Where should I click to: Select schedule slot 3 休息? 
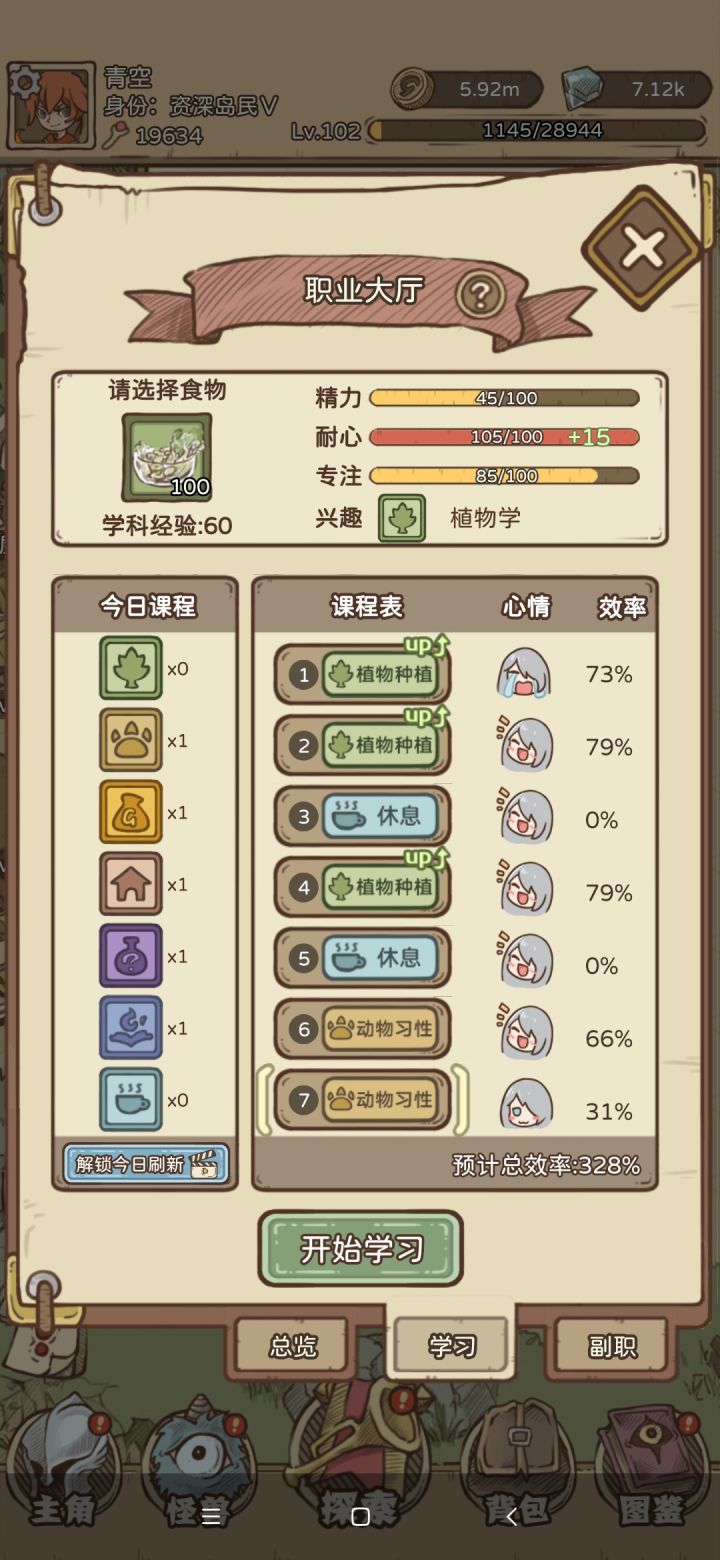(x=362, y=816)
